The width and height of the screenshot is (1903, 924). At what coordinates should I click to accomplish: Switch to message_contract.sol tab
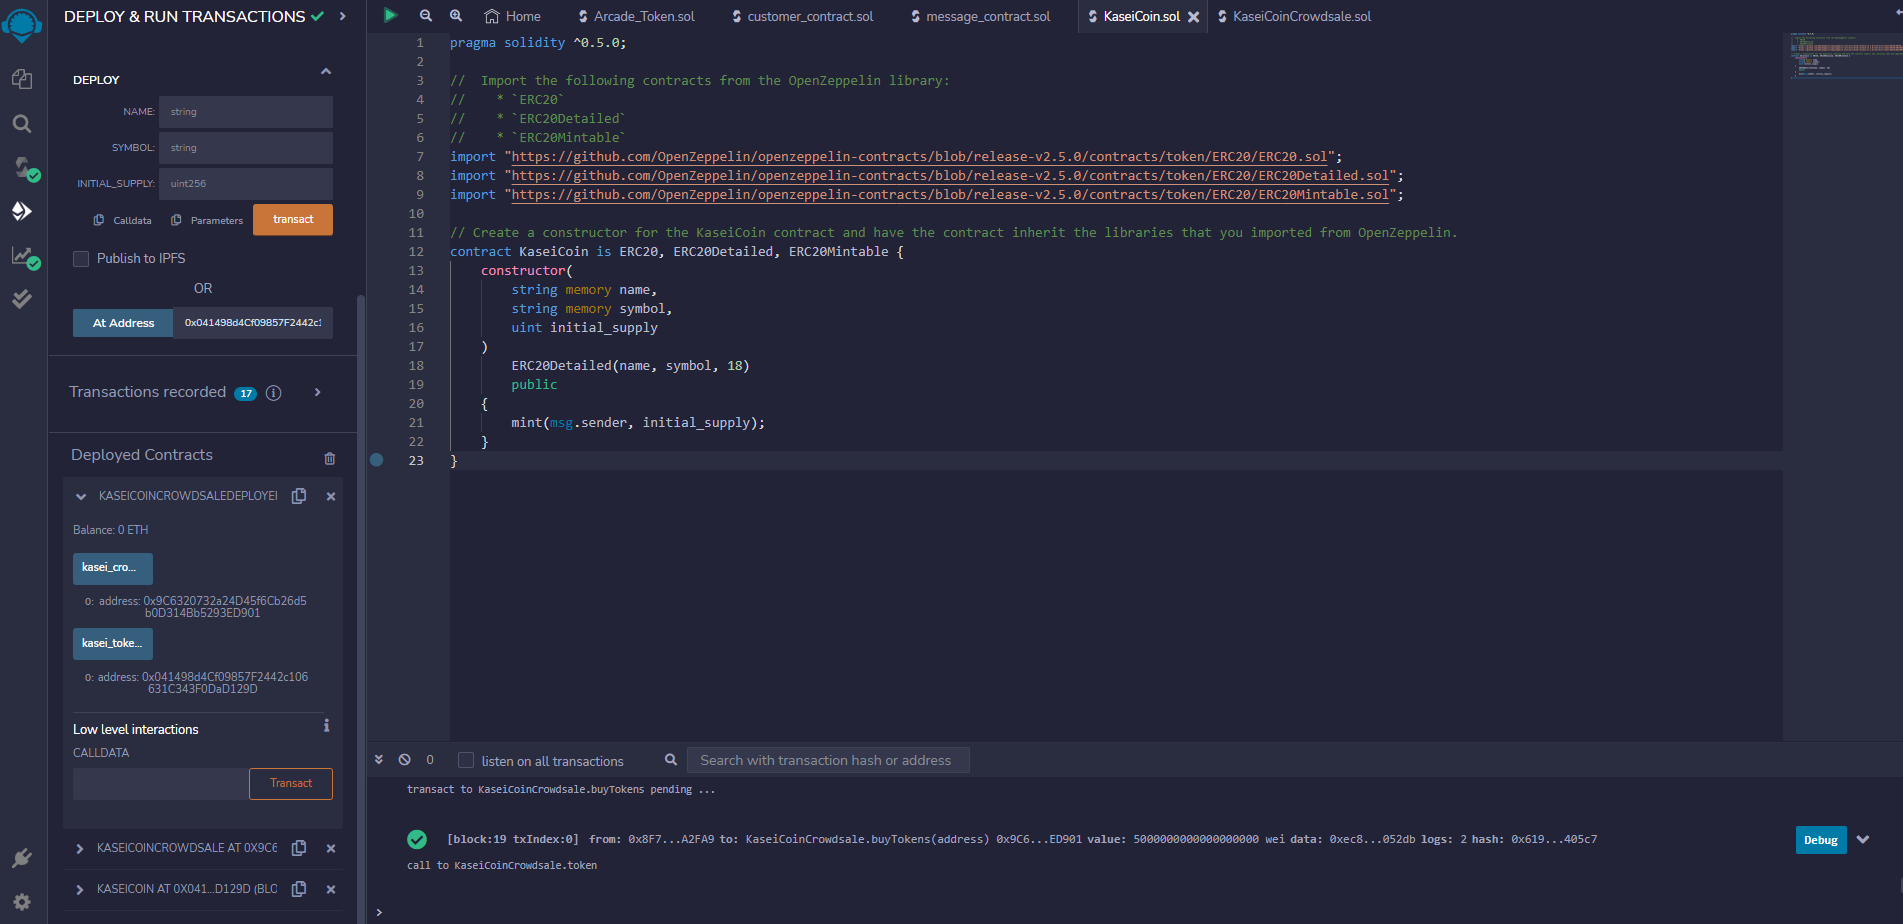tap(980, 16)
